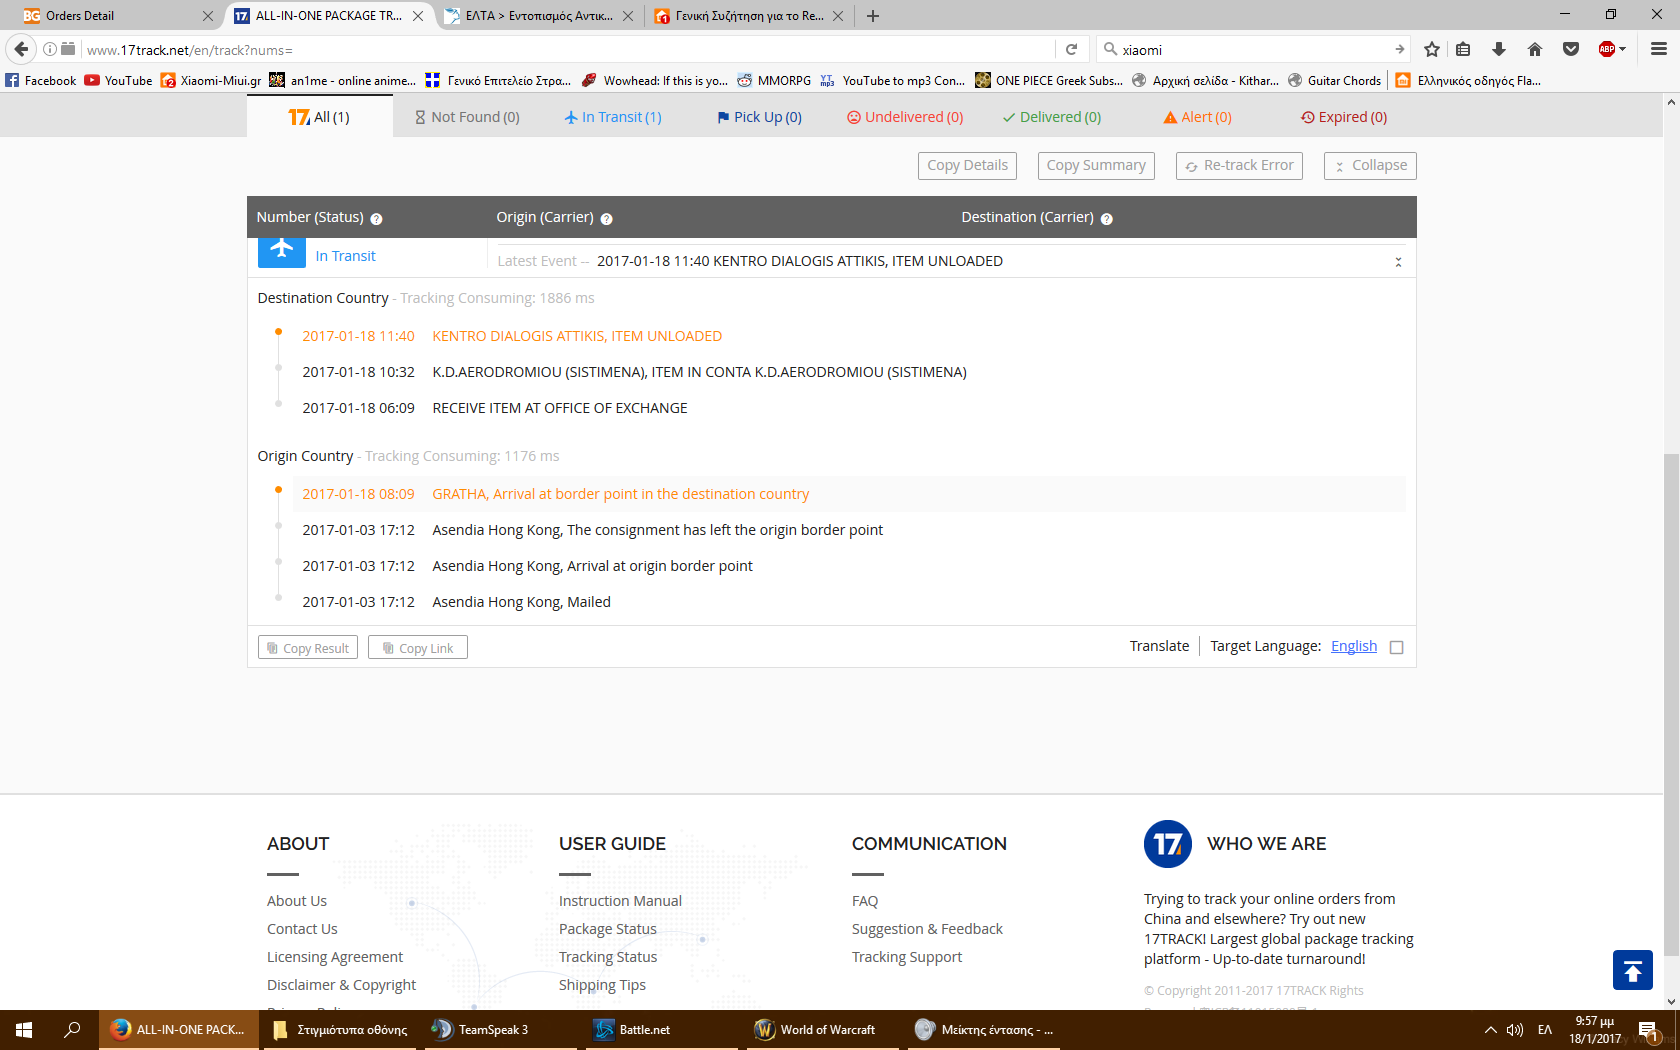Collapse all tracking results
The height and width of the screenshot is (1050, 1680).
[1369, 166]
